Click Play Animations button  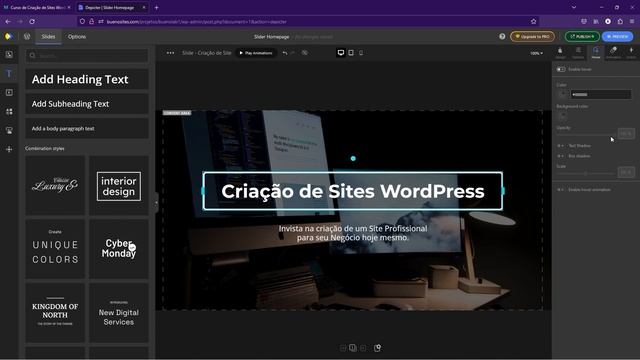pyautogui.click(x=256, y=53)
